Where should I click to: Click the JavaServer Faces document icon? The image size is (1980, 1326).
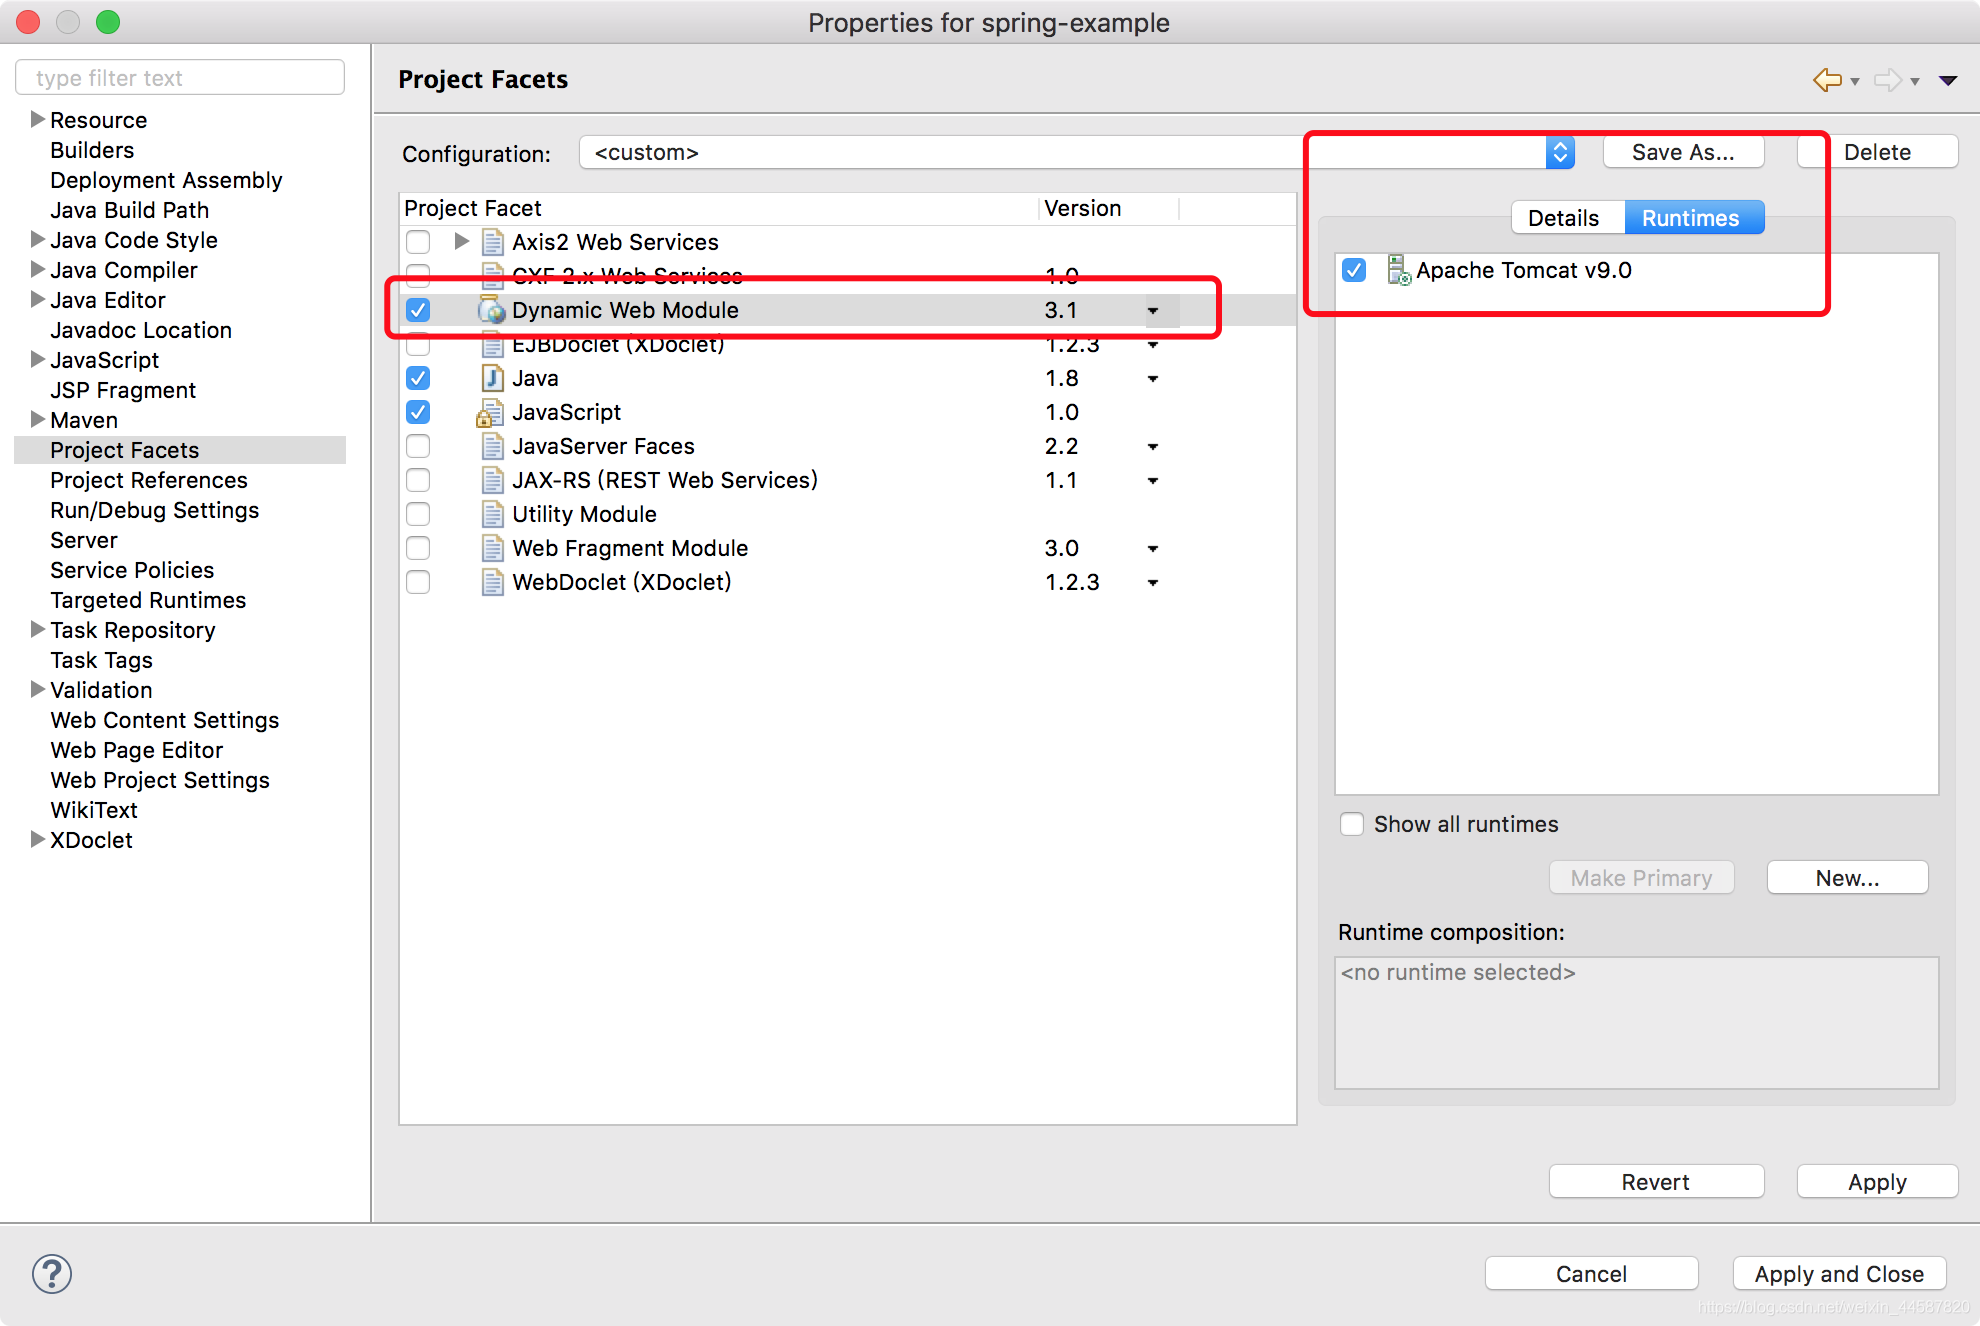click(x=492, y=446)
